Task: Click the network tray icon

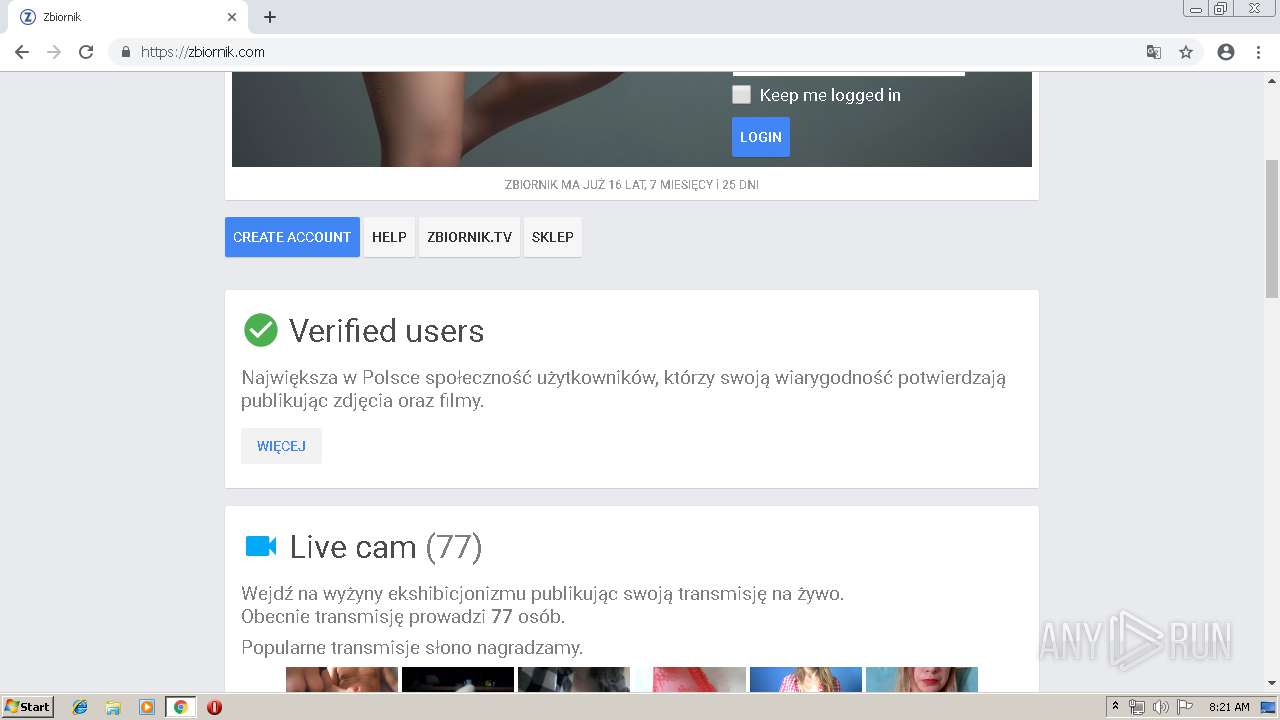Action: tap(1137, 707)
